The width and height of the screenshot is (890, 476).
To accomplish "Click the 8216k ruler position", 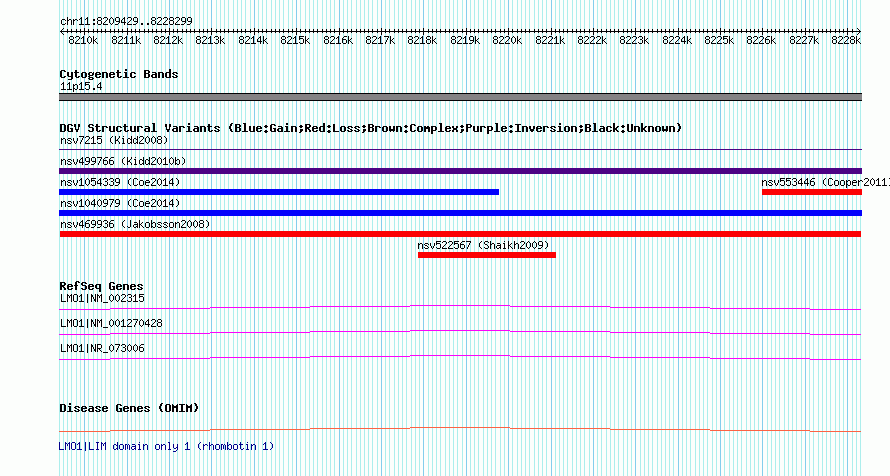I will click(x=338, y=40).
